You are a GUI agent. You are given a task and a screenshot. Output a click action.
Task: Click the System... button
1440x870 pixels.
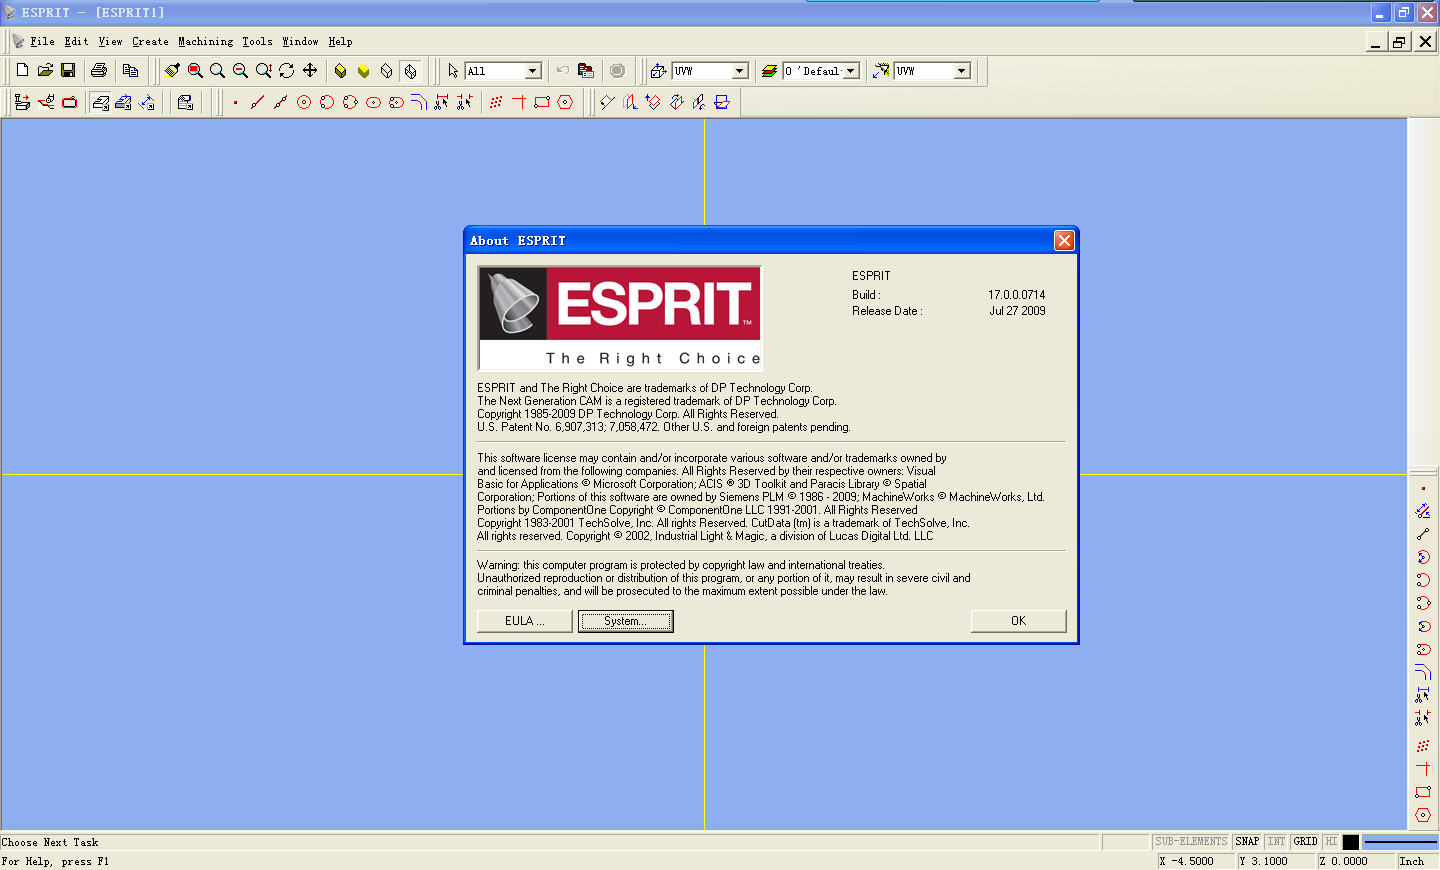[x=626, y=621]
